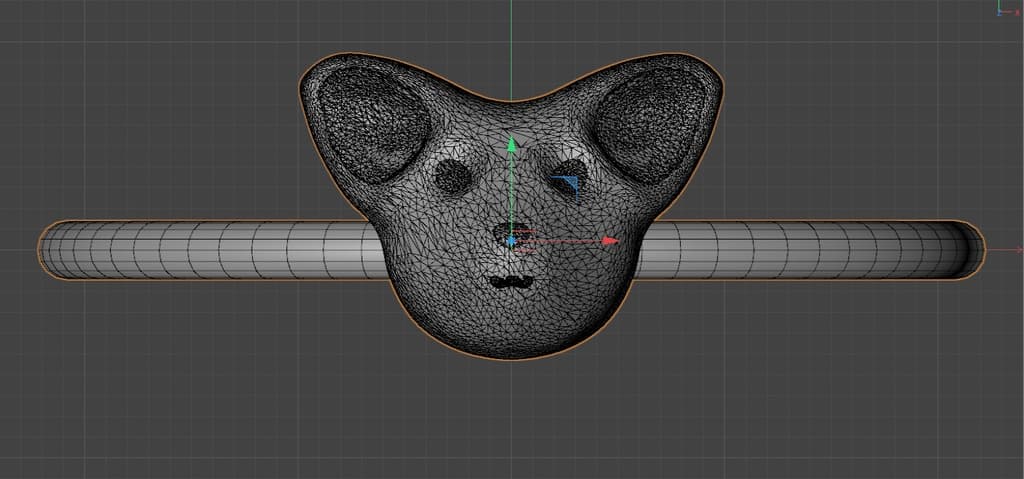Click the rounded left end of the ring

point(50,250)
